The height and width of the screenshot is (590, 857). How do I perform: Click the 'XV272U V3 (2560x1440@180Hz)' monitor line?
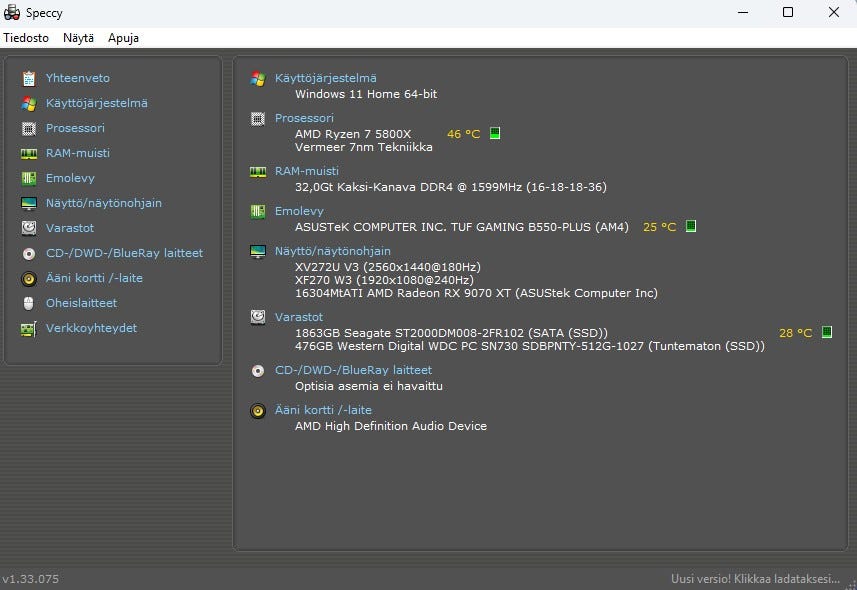pos(388,267)
